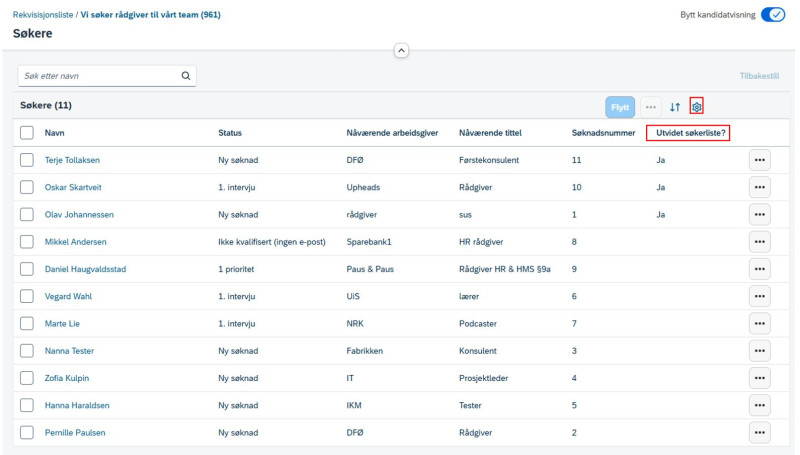
Task: Select the checkbox for Marte Lie
Action: 27,323
